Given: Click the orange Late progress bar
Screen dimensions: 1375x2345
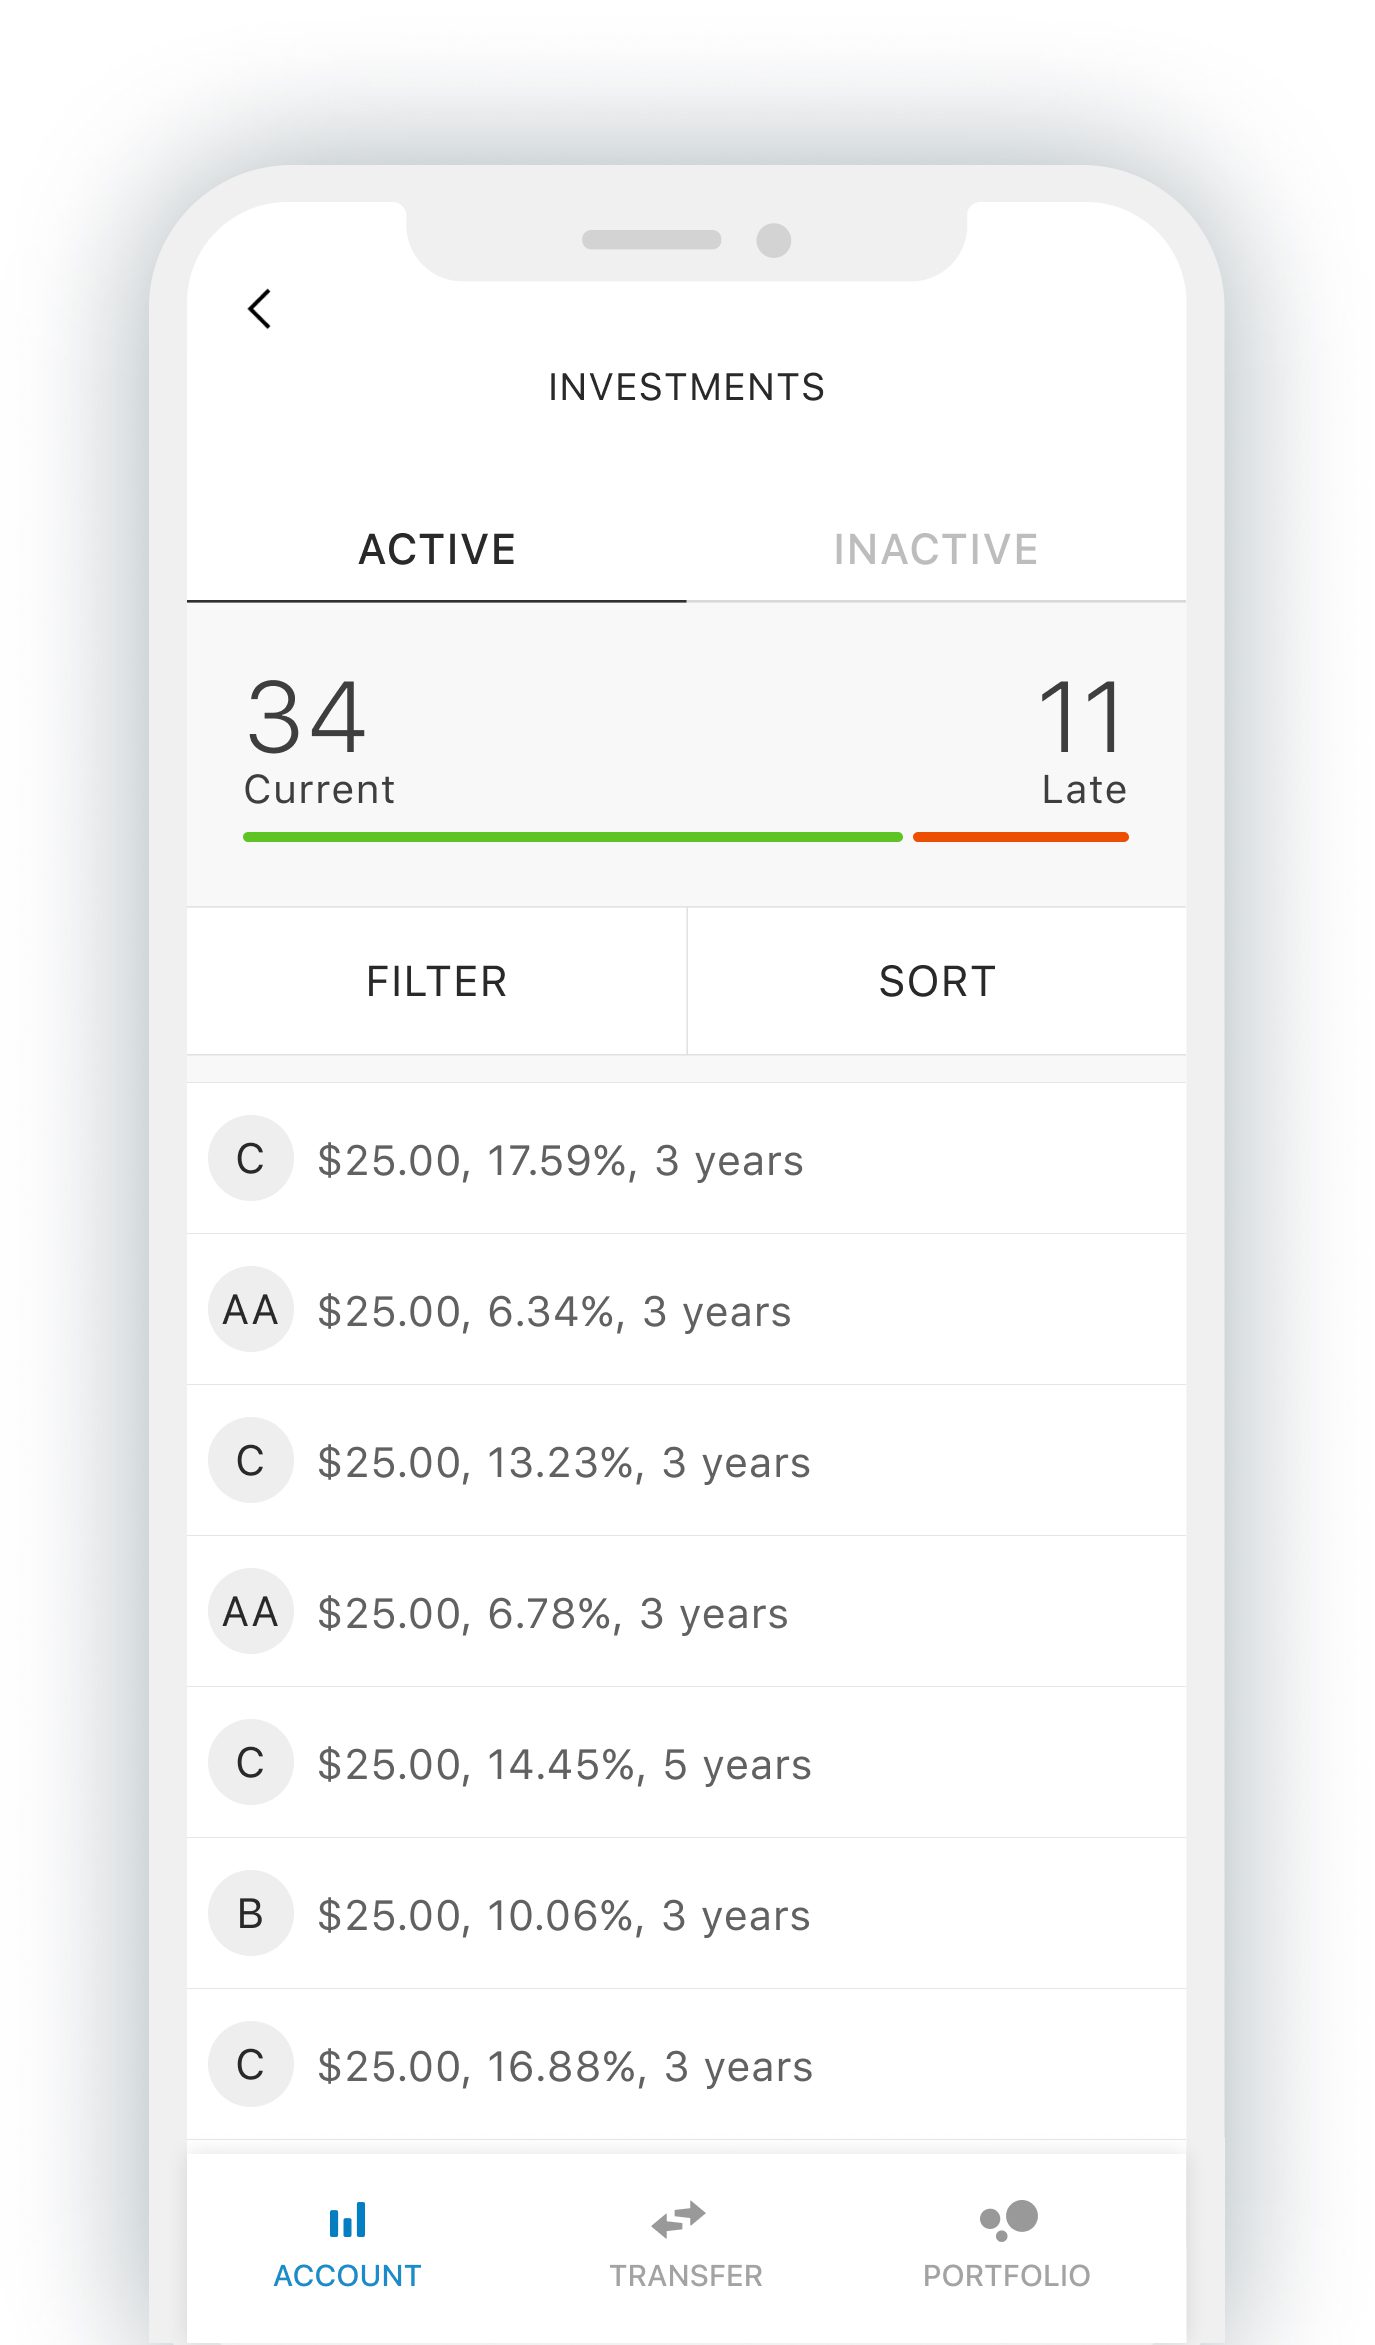Looking at the screenshot, I should [x=1021, y=837].
